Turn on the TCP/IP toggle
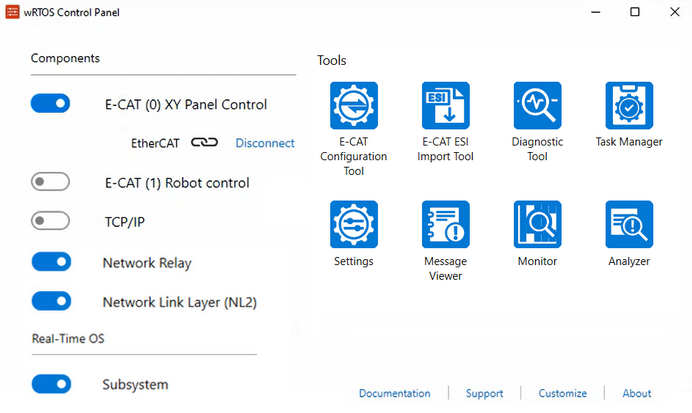The width and height of the screenshot is (692, 413). (51, 221)
